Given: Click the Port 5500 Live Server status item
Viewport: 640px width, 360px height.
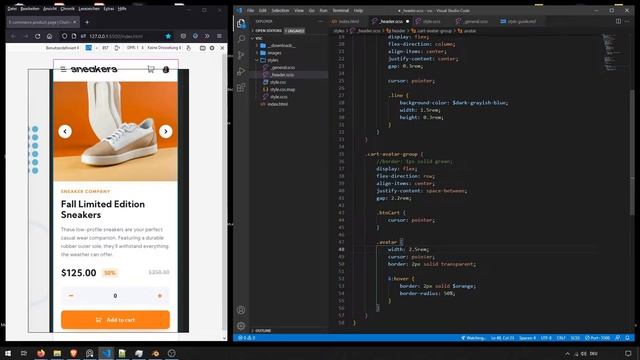Looking at the screenshot, I should click(598, 338).
